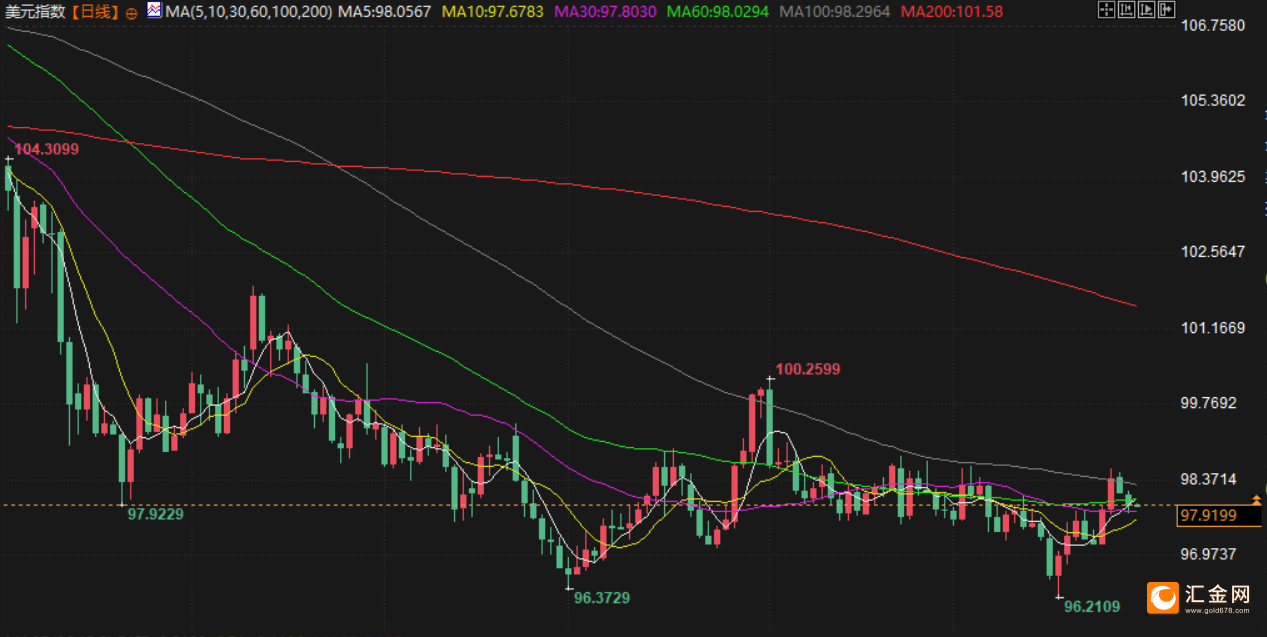The width and height of the screenshot is (1267, 637).
Task: Click the 102.5647 price axis label
Action: [1214, 251]
